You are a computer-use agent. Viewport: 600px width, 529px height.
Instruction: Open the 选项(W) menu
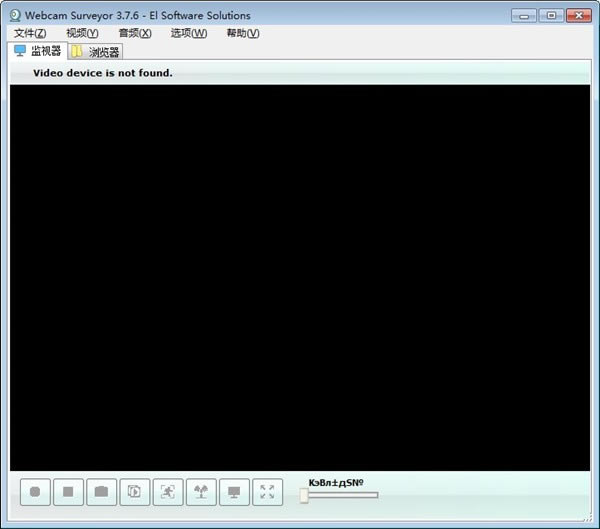(x=189, y=33)
